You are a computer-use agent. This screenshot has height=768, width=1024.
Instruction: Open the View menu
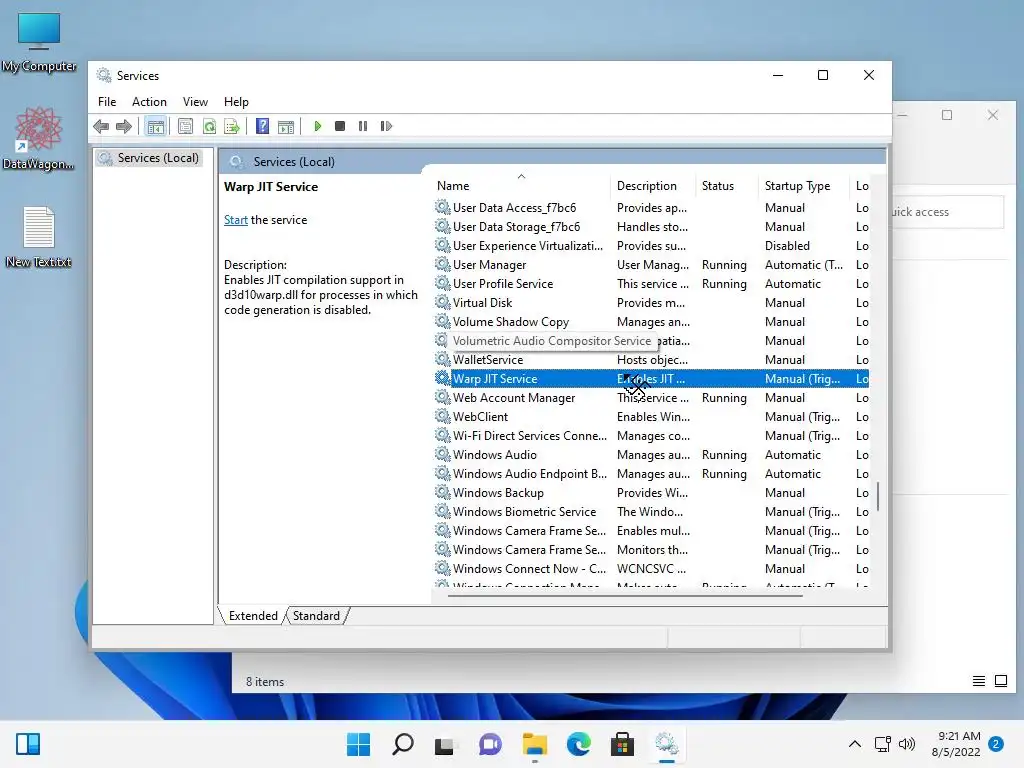[195, 102]
